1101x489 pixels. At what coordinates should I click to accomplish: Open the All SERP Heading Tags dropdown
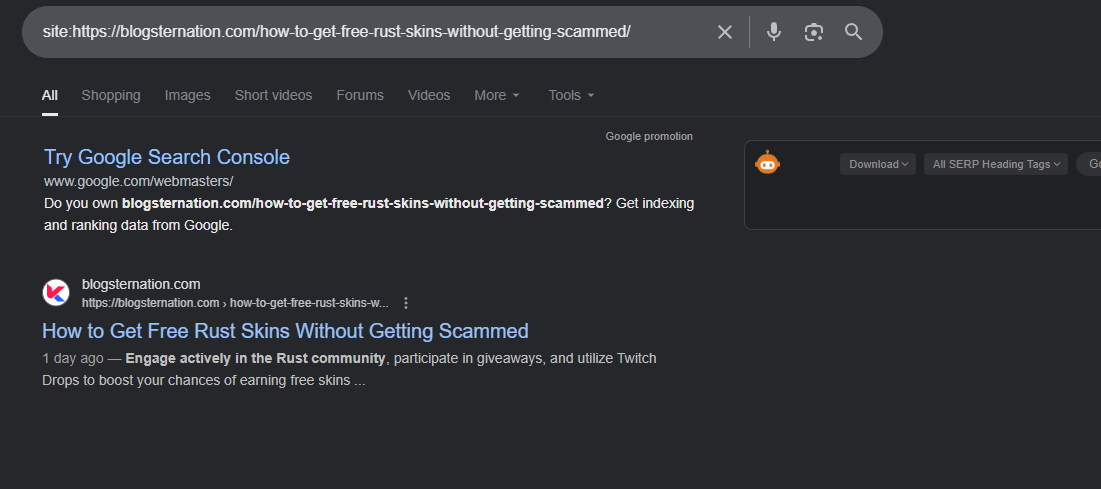click(x=995, y=164)
